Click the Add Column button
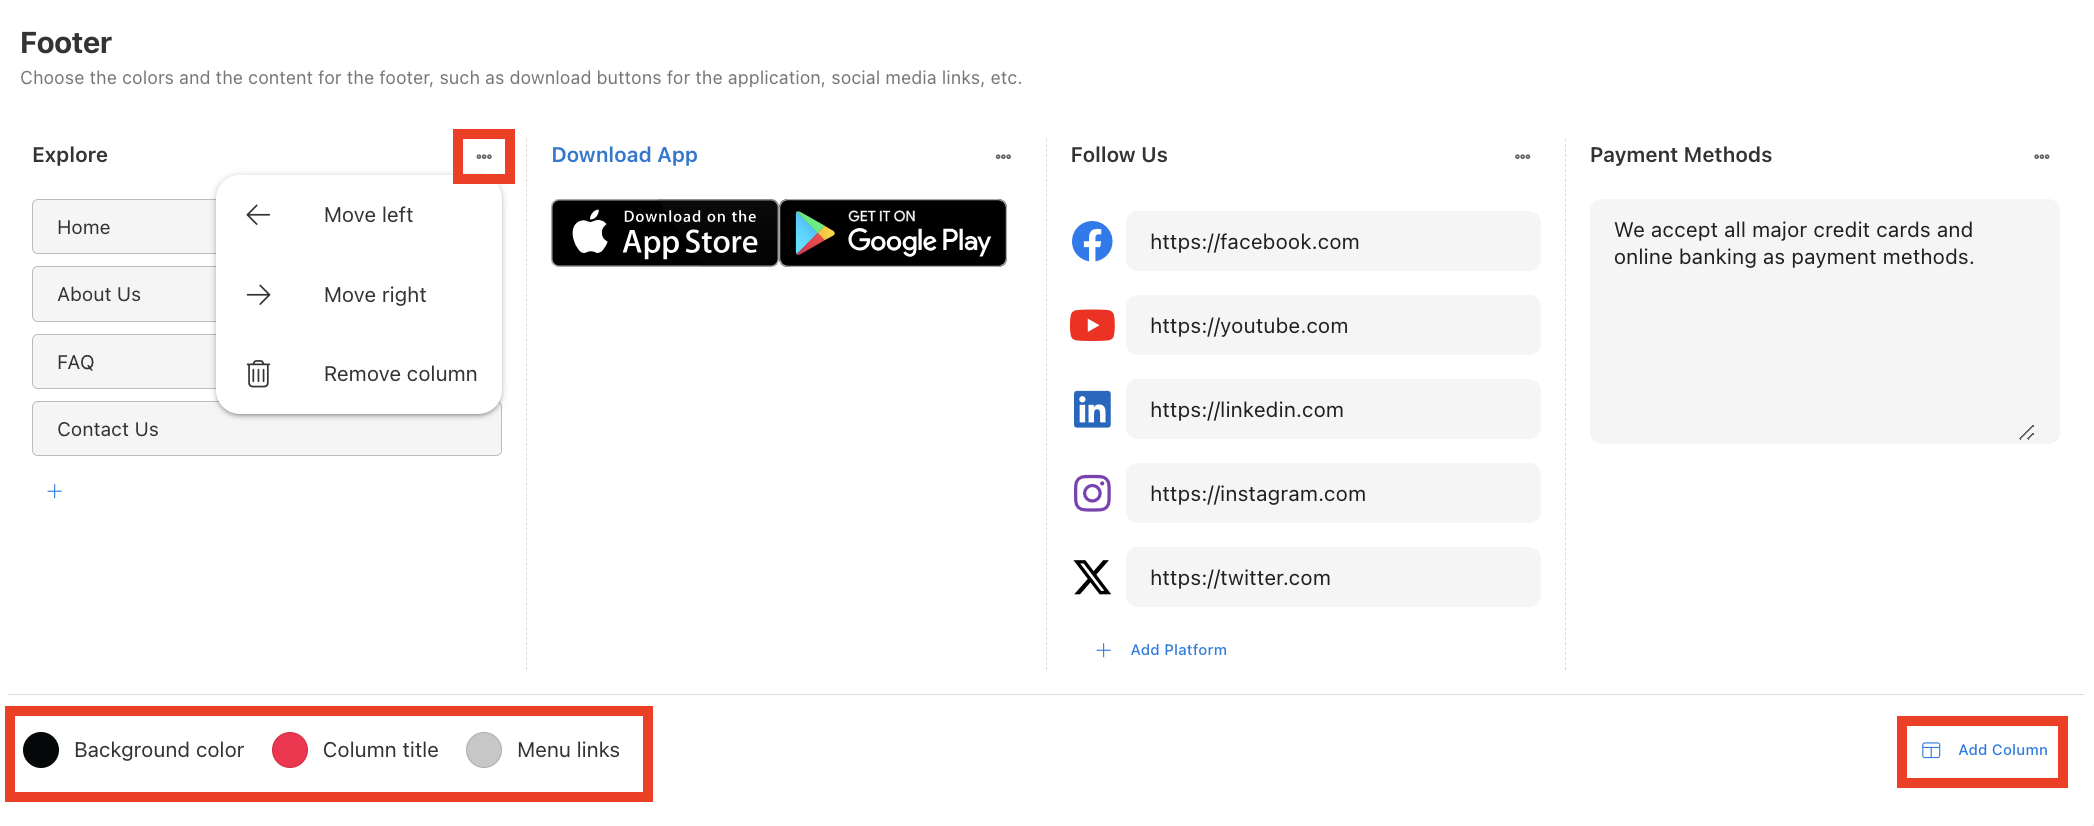Screen dimensions: 2094x826 (x=1984, y=750)
